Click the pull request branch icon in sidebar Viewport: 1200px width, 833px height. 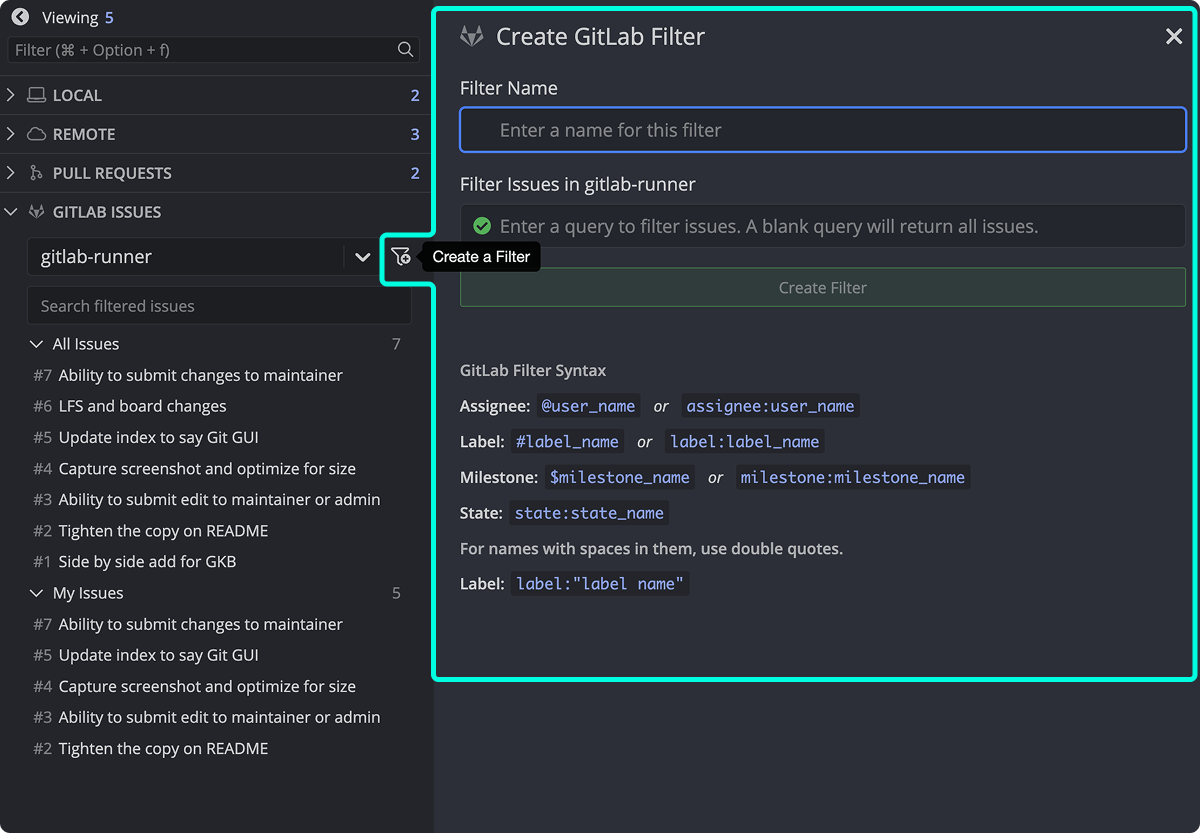point(36,172)
